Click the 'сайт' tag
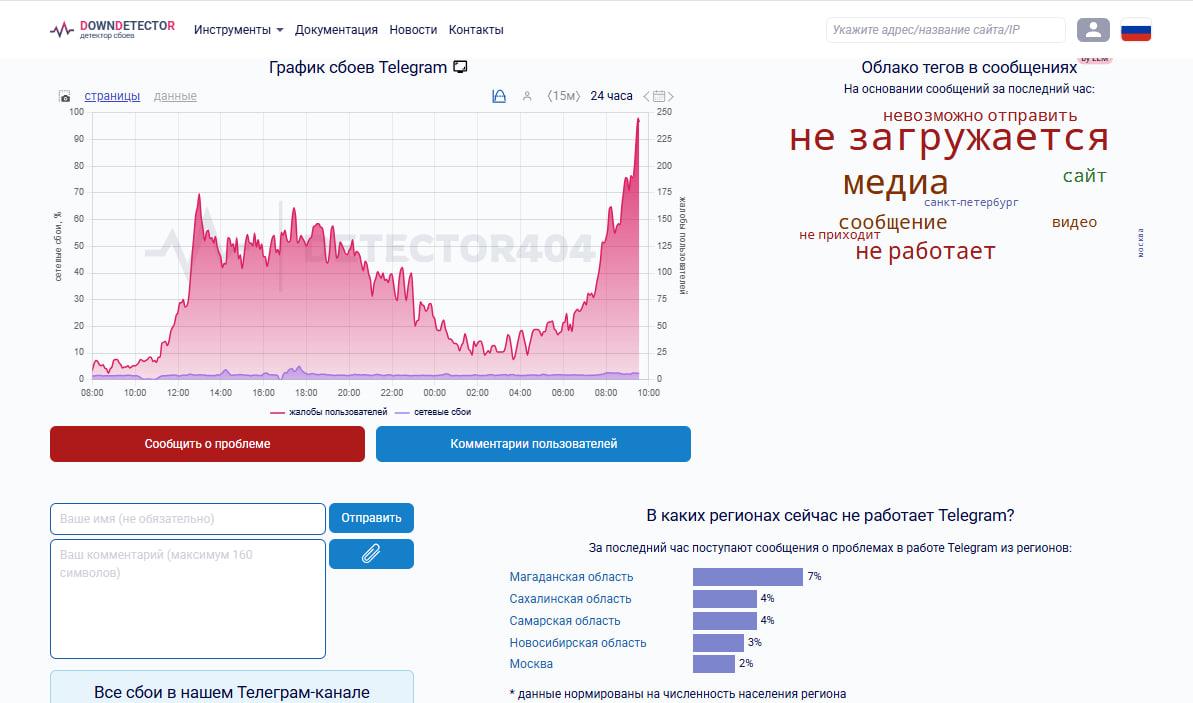1193x703 pixels. coord(1084,176)
